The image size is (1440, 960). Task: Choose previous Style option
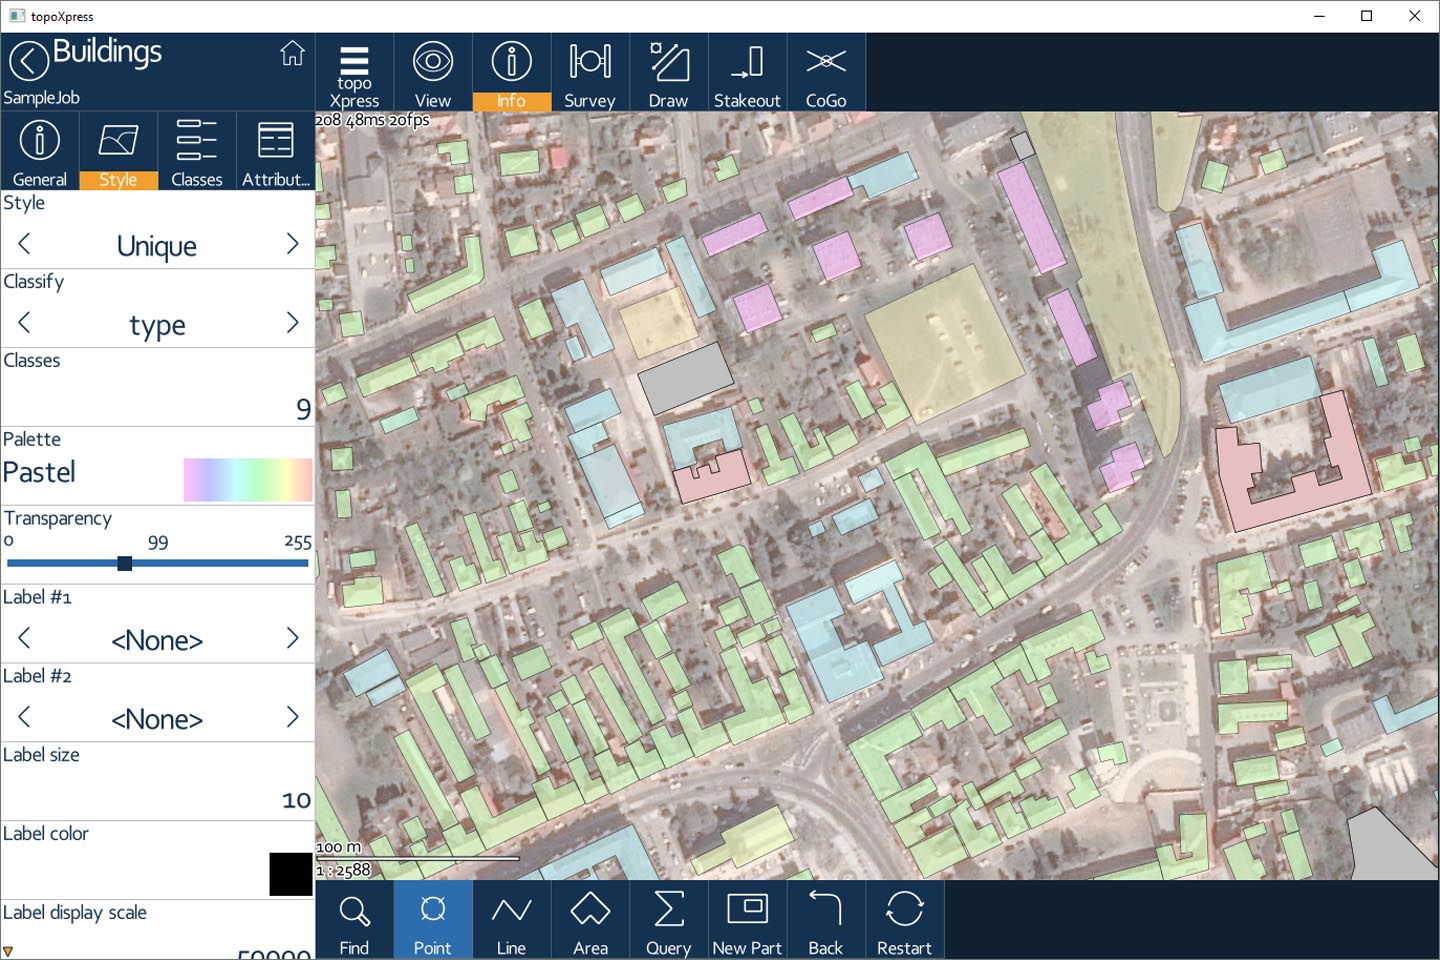(x=24, y=244)
